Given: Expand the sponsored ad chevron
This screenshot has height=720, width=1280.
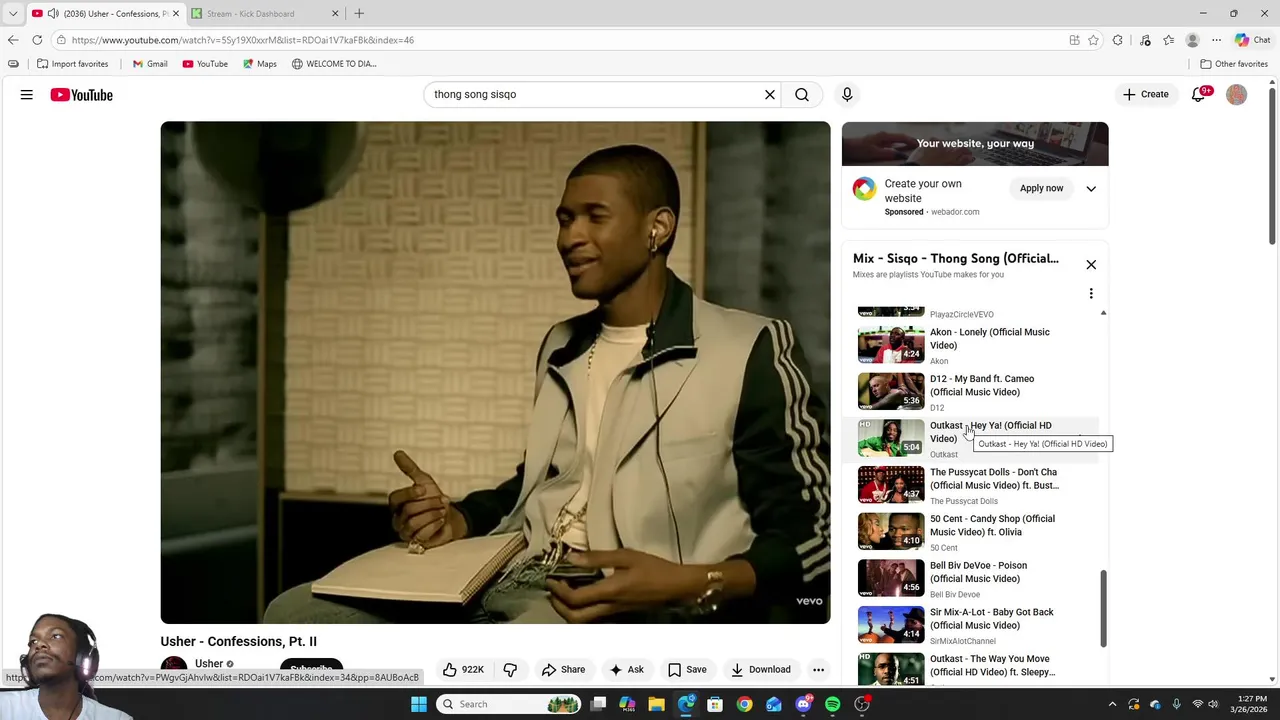Looking at the screenshot, I should [1091, 189].
